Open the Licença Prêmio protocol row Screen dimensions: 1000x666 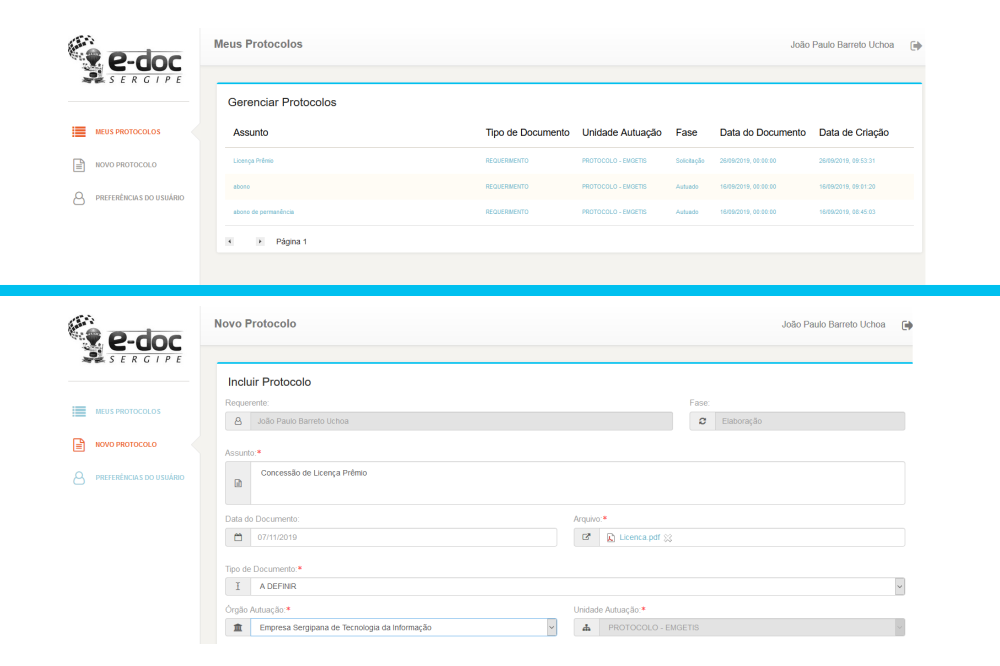tap(253, 161)
